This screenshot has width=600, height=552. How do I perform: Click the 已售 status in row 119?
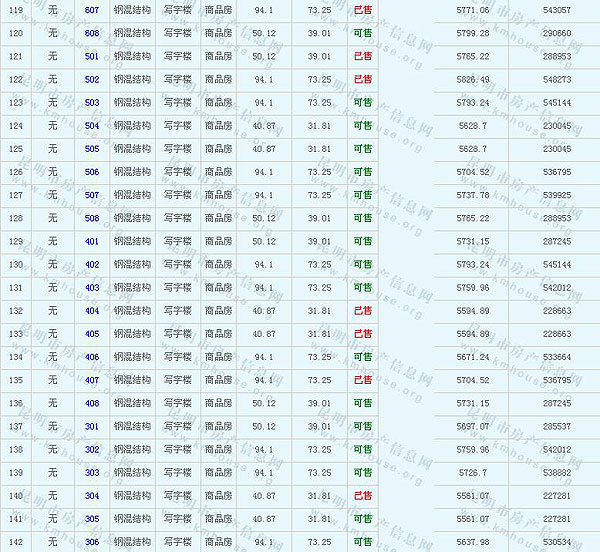point(362,10)
